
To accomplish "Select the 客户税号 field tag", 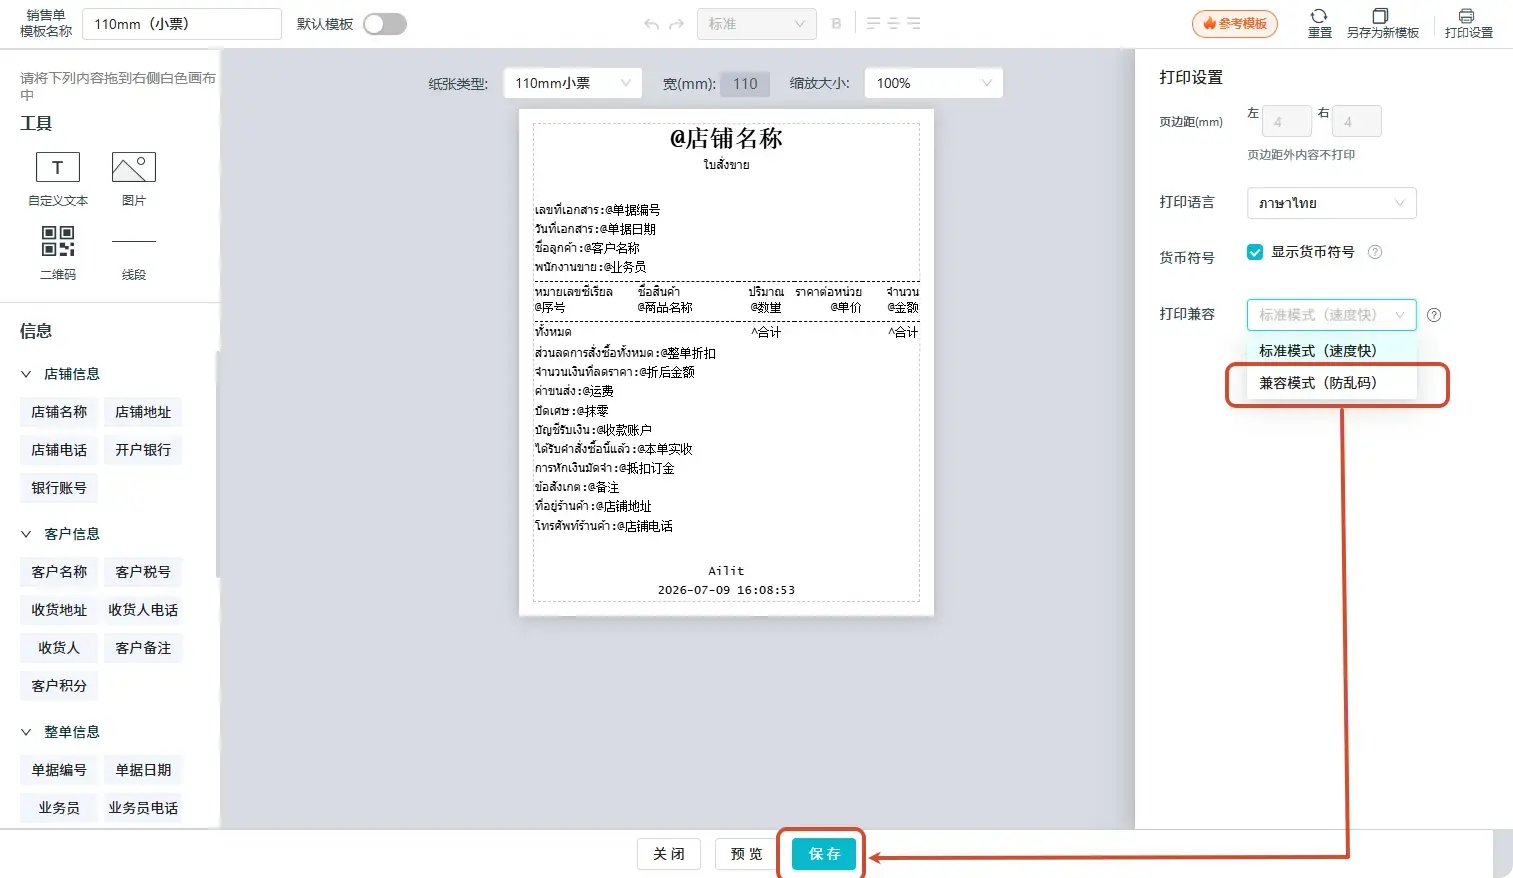I will tap(143, 572).
